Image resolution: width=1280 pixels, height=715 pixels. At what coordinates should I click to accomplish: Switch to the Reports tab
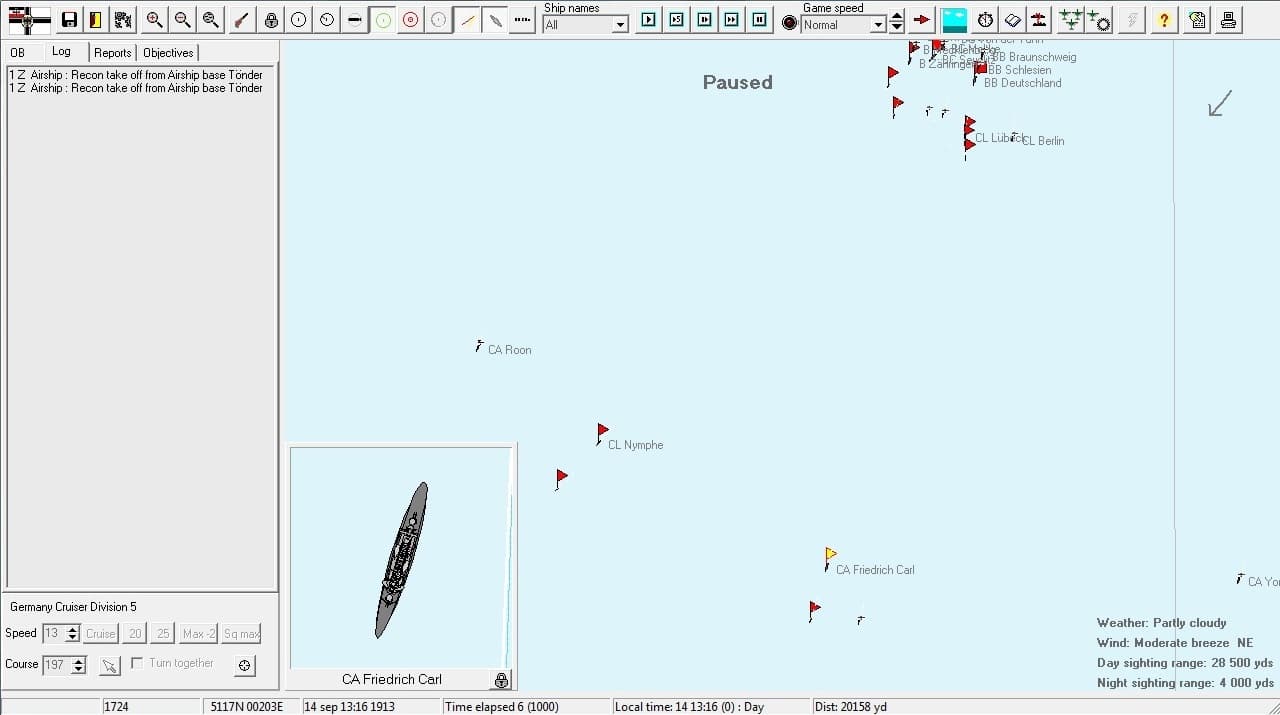[x=113, y=53]
